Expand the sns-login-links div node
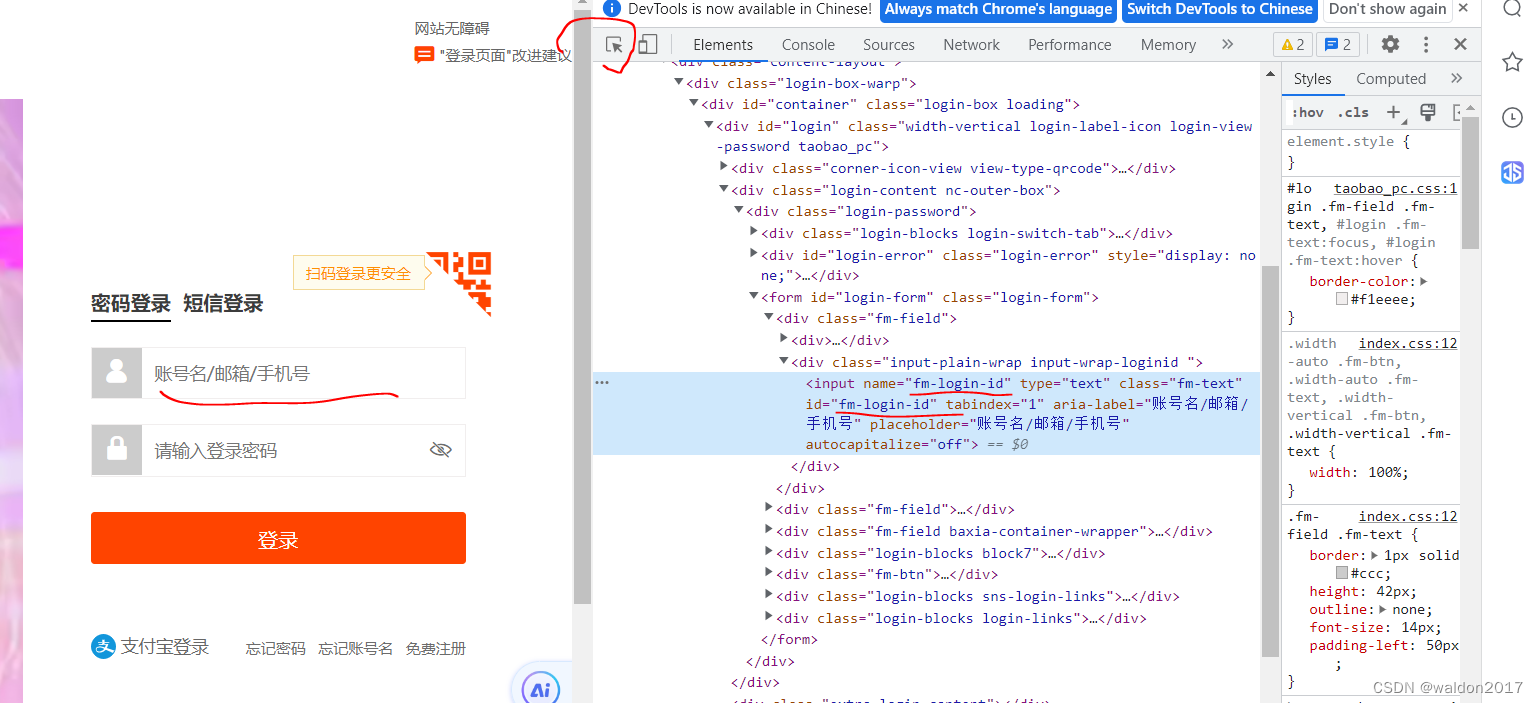Image resolution: width=1538 pixels, height=703 pixels. pyautogui.click(x=769, y=596)
